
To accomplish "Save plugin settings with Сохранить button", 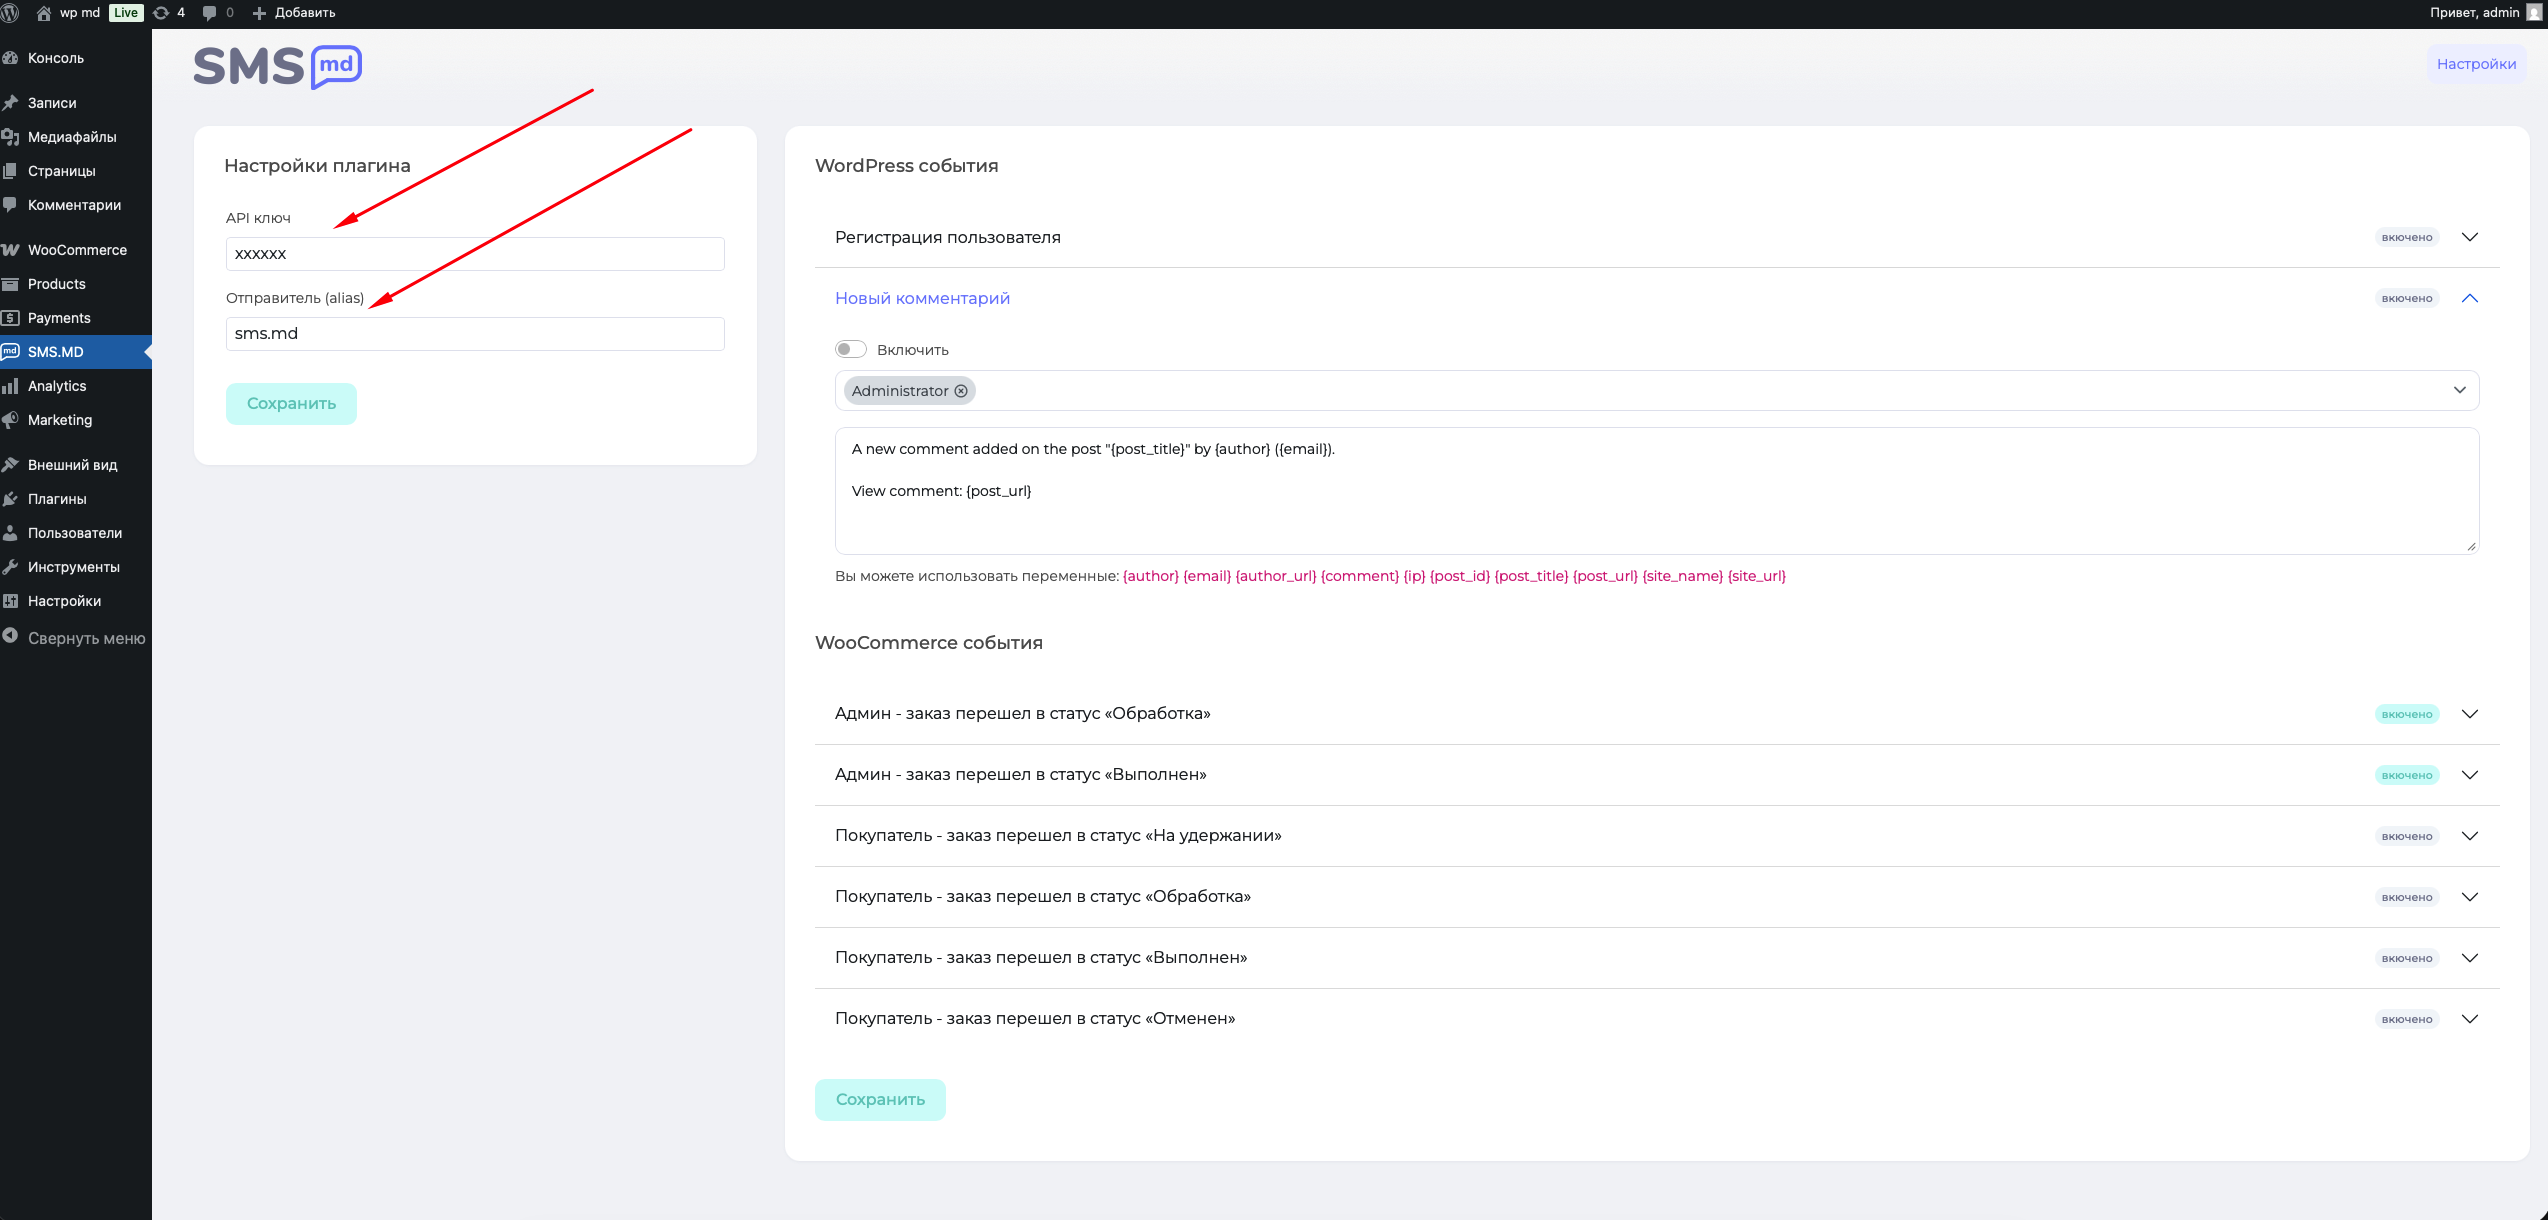I will [x=291, y=404].
